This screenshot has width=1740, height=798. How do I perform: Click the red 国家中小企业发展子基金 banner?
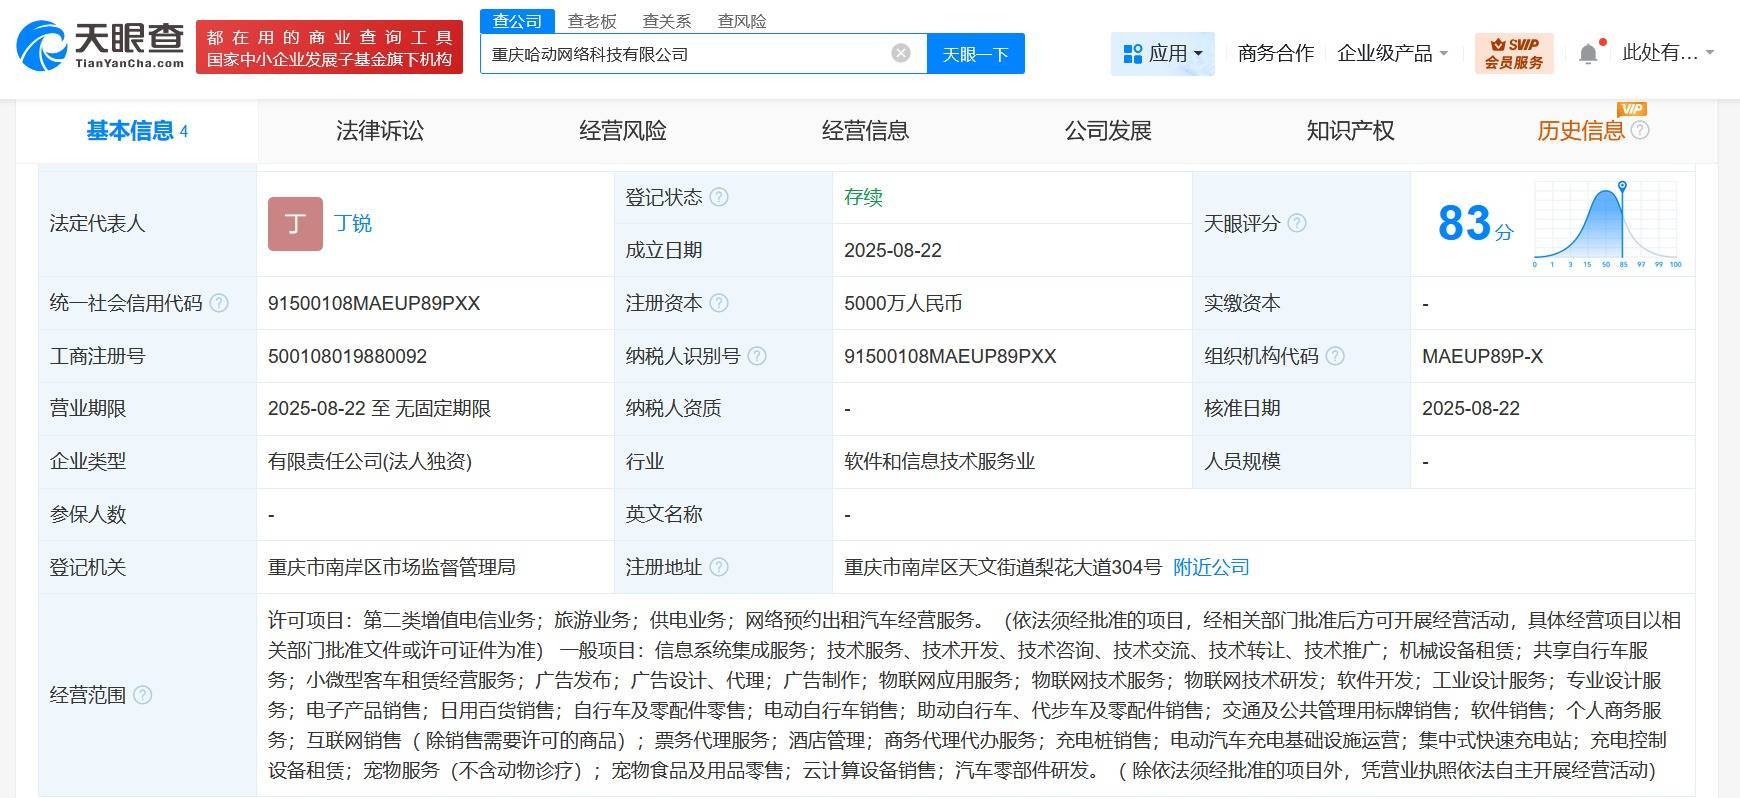coord(329,47)
